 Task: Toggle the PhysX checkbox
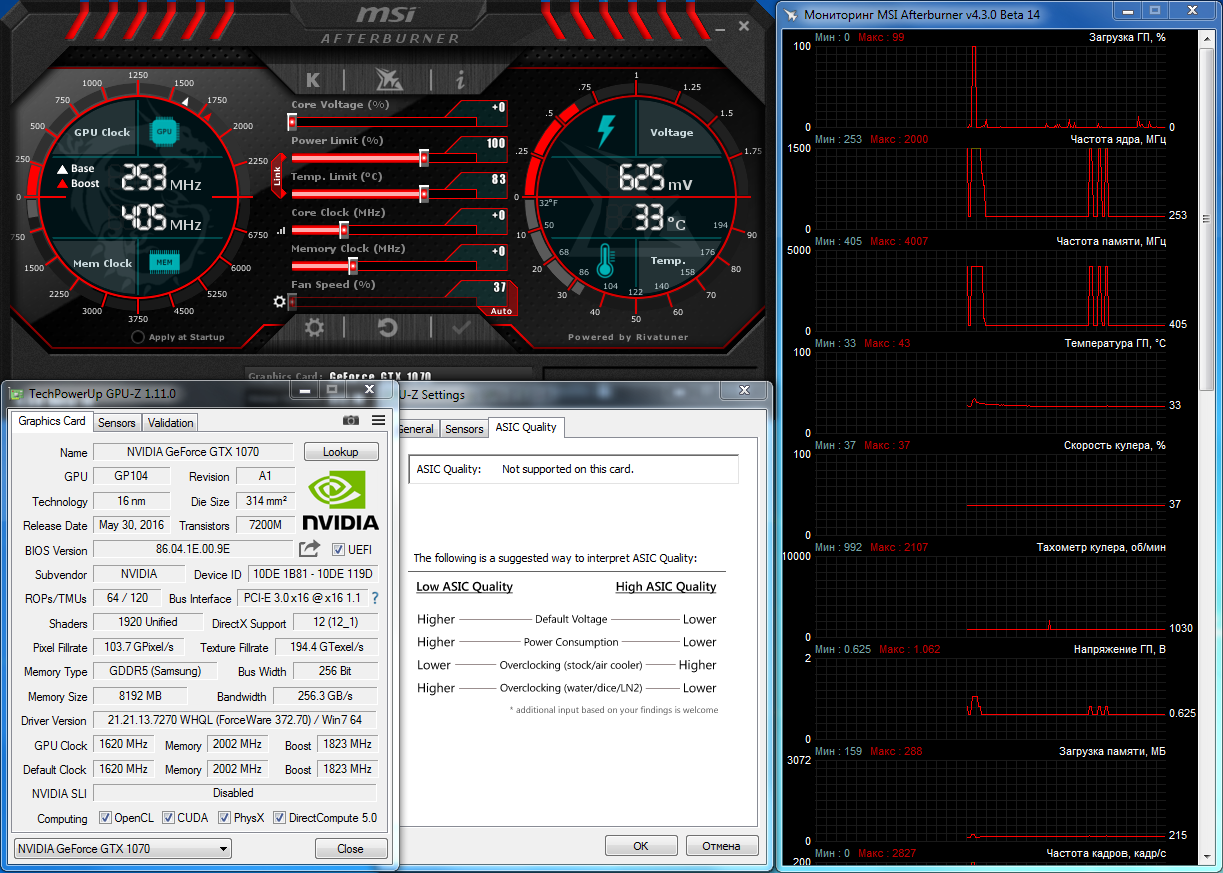tap(225, 818)
